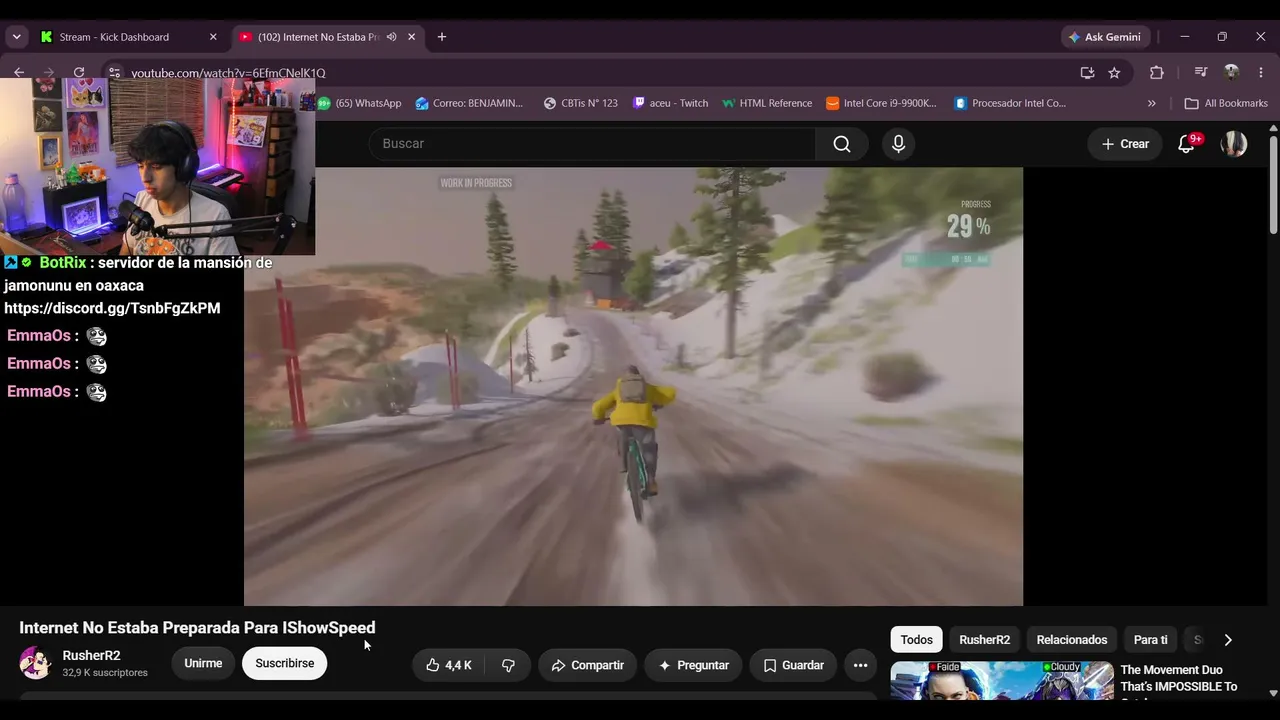This screenshot has height=720, width=1280.
Task: Like the video with 4,4 K likes
Action: 449,665
